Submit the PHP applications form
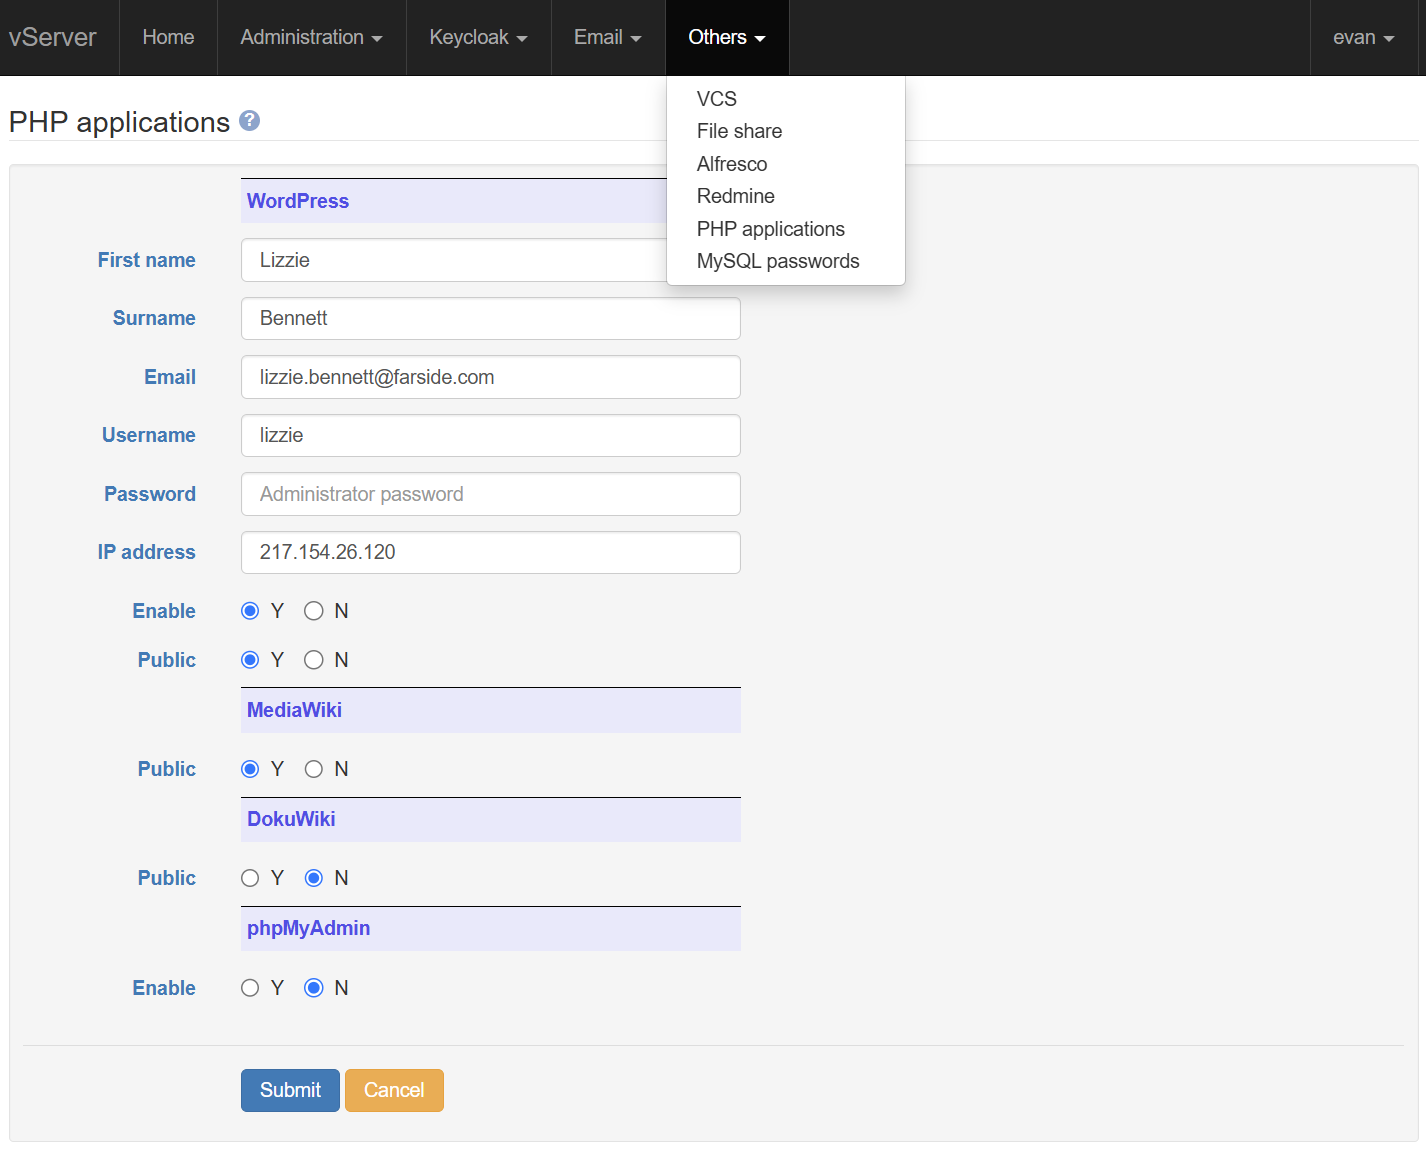Viewport: 1426px width, 1149px height. click(x=290, y=1090)
